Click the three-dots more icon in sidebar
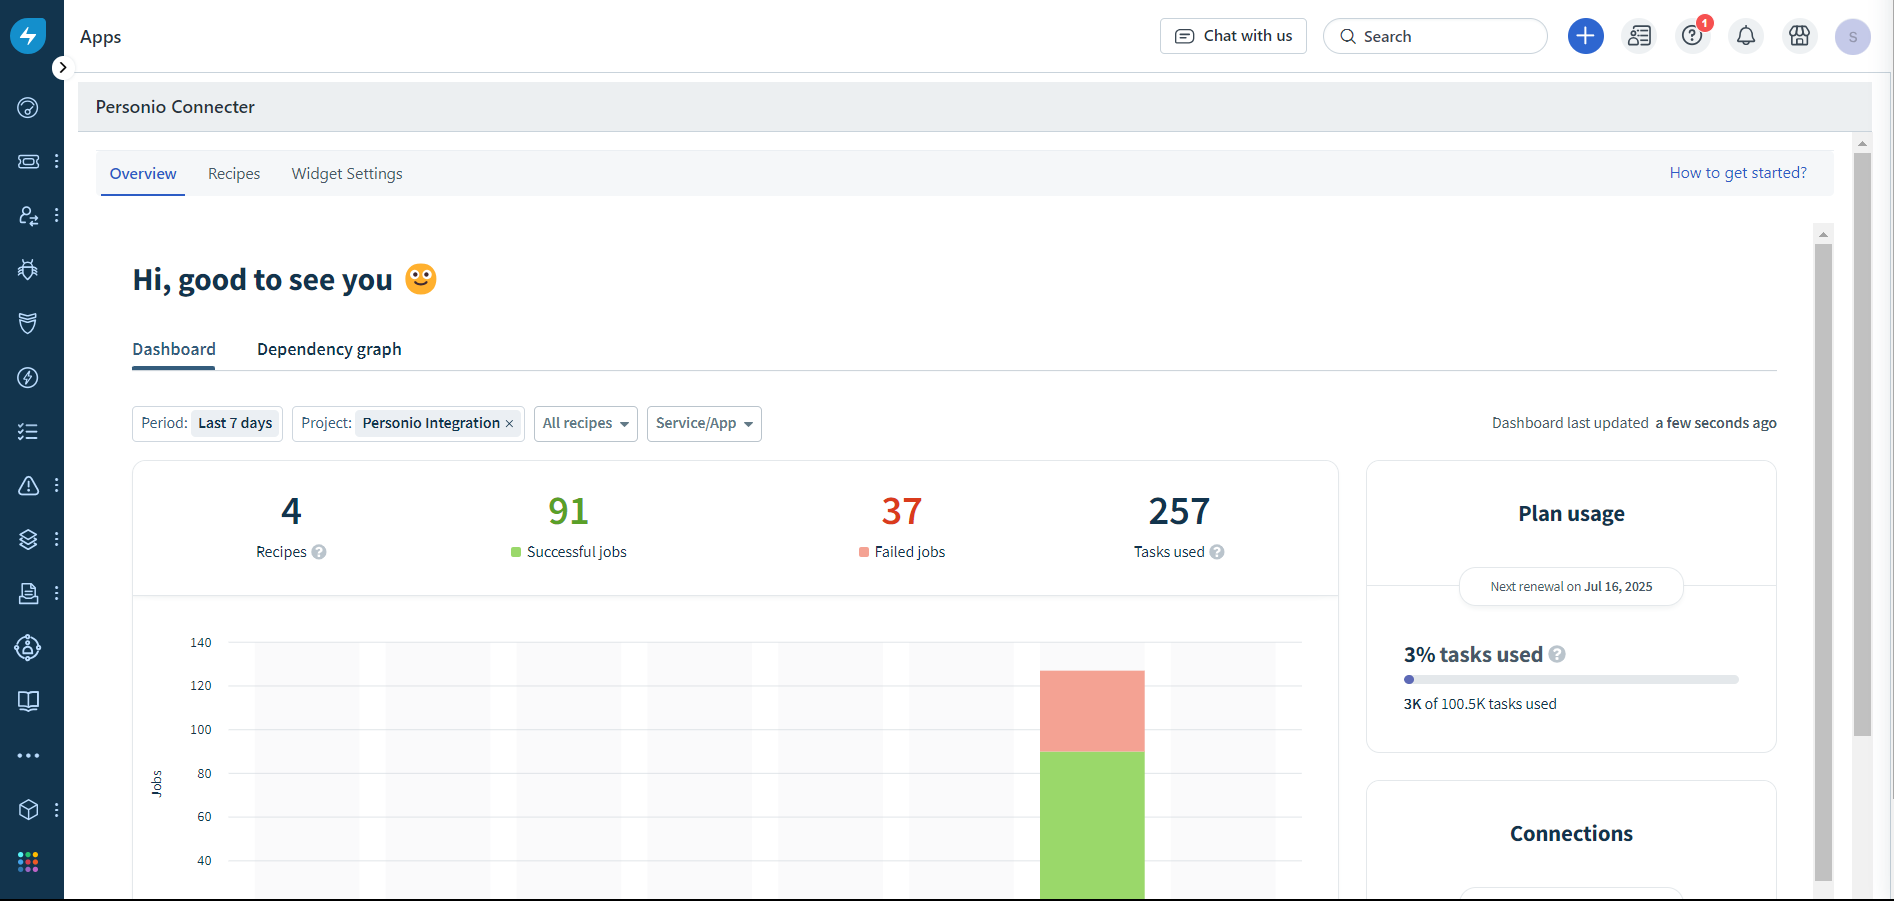The image size is (1894, 901). click(x=28, y=755)
